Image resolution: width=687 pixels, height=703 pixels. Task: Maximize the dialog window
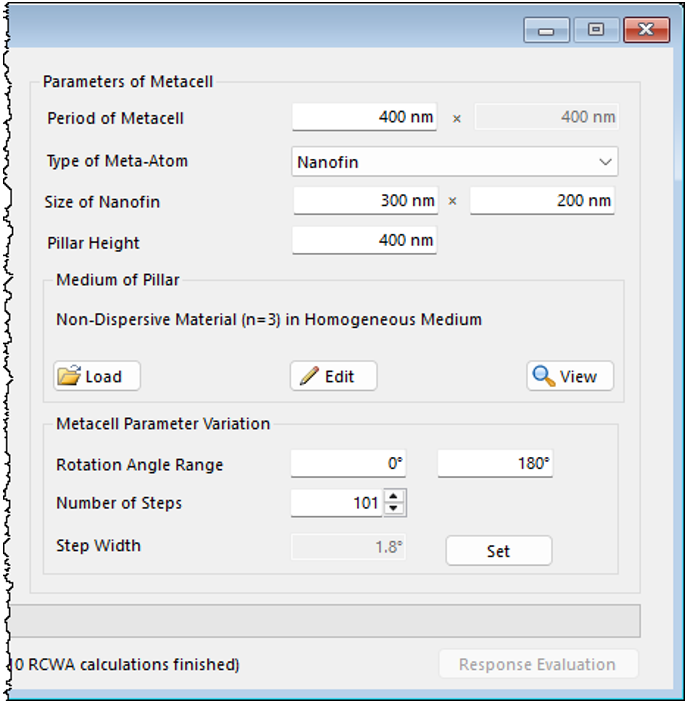tap(596, 31)
